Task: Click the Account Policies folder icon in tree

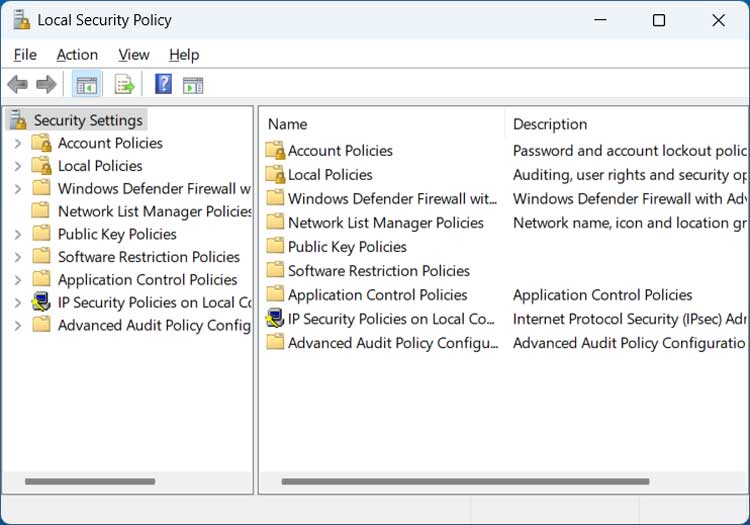Action: 41,142
